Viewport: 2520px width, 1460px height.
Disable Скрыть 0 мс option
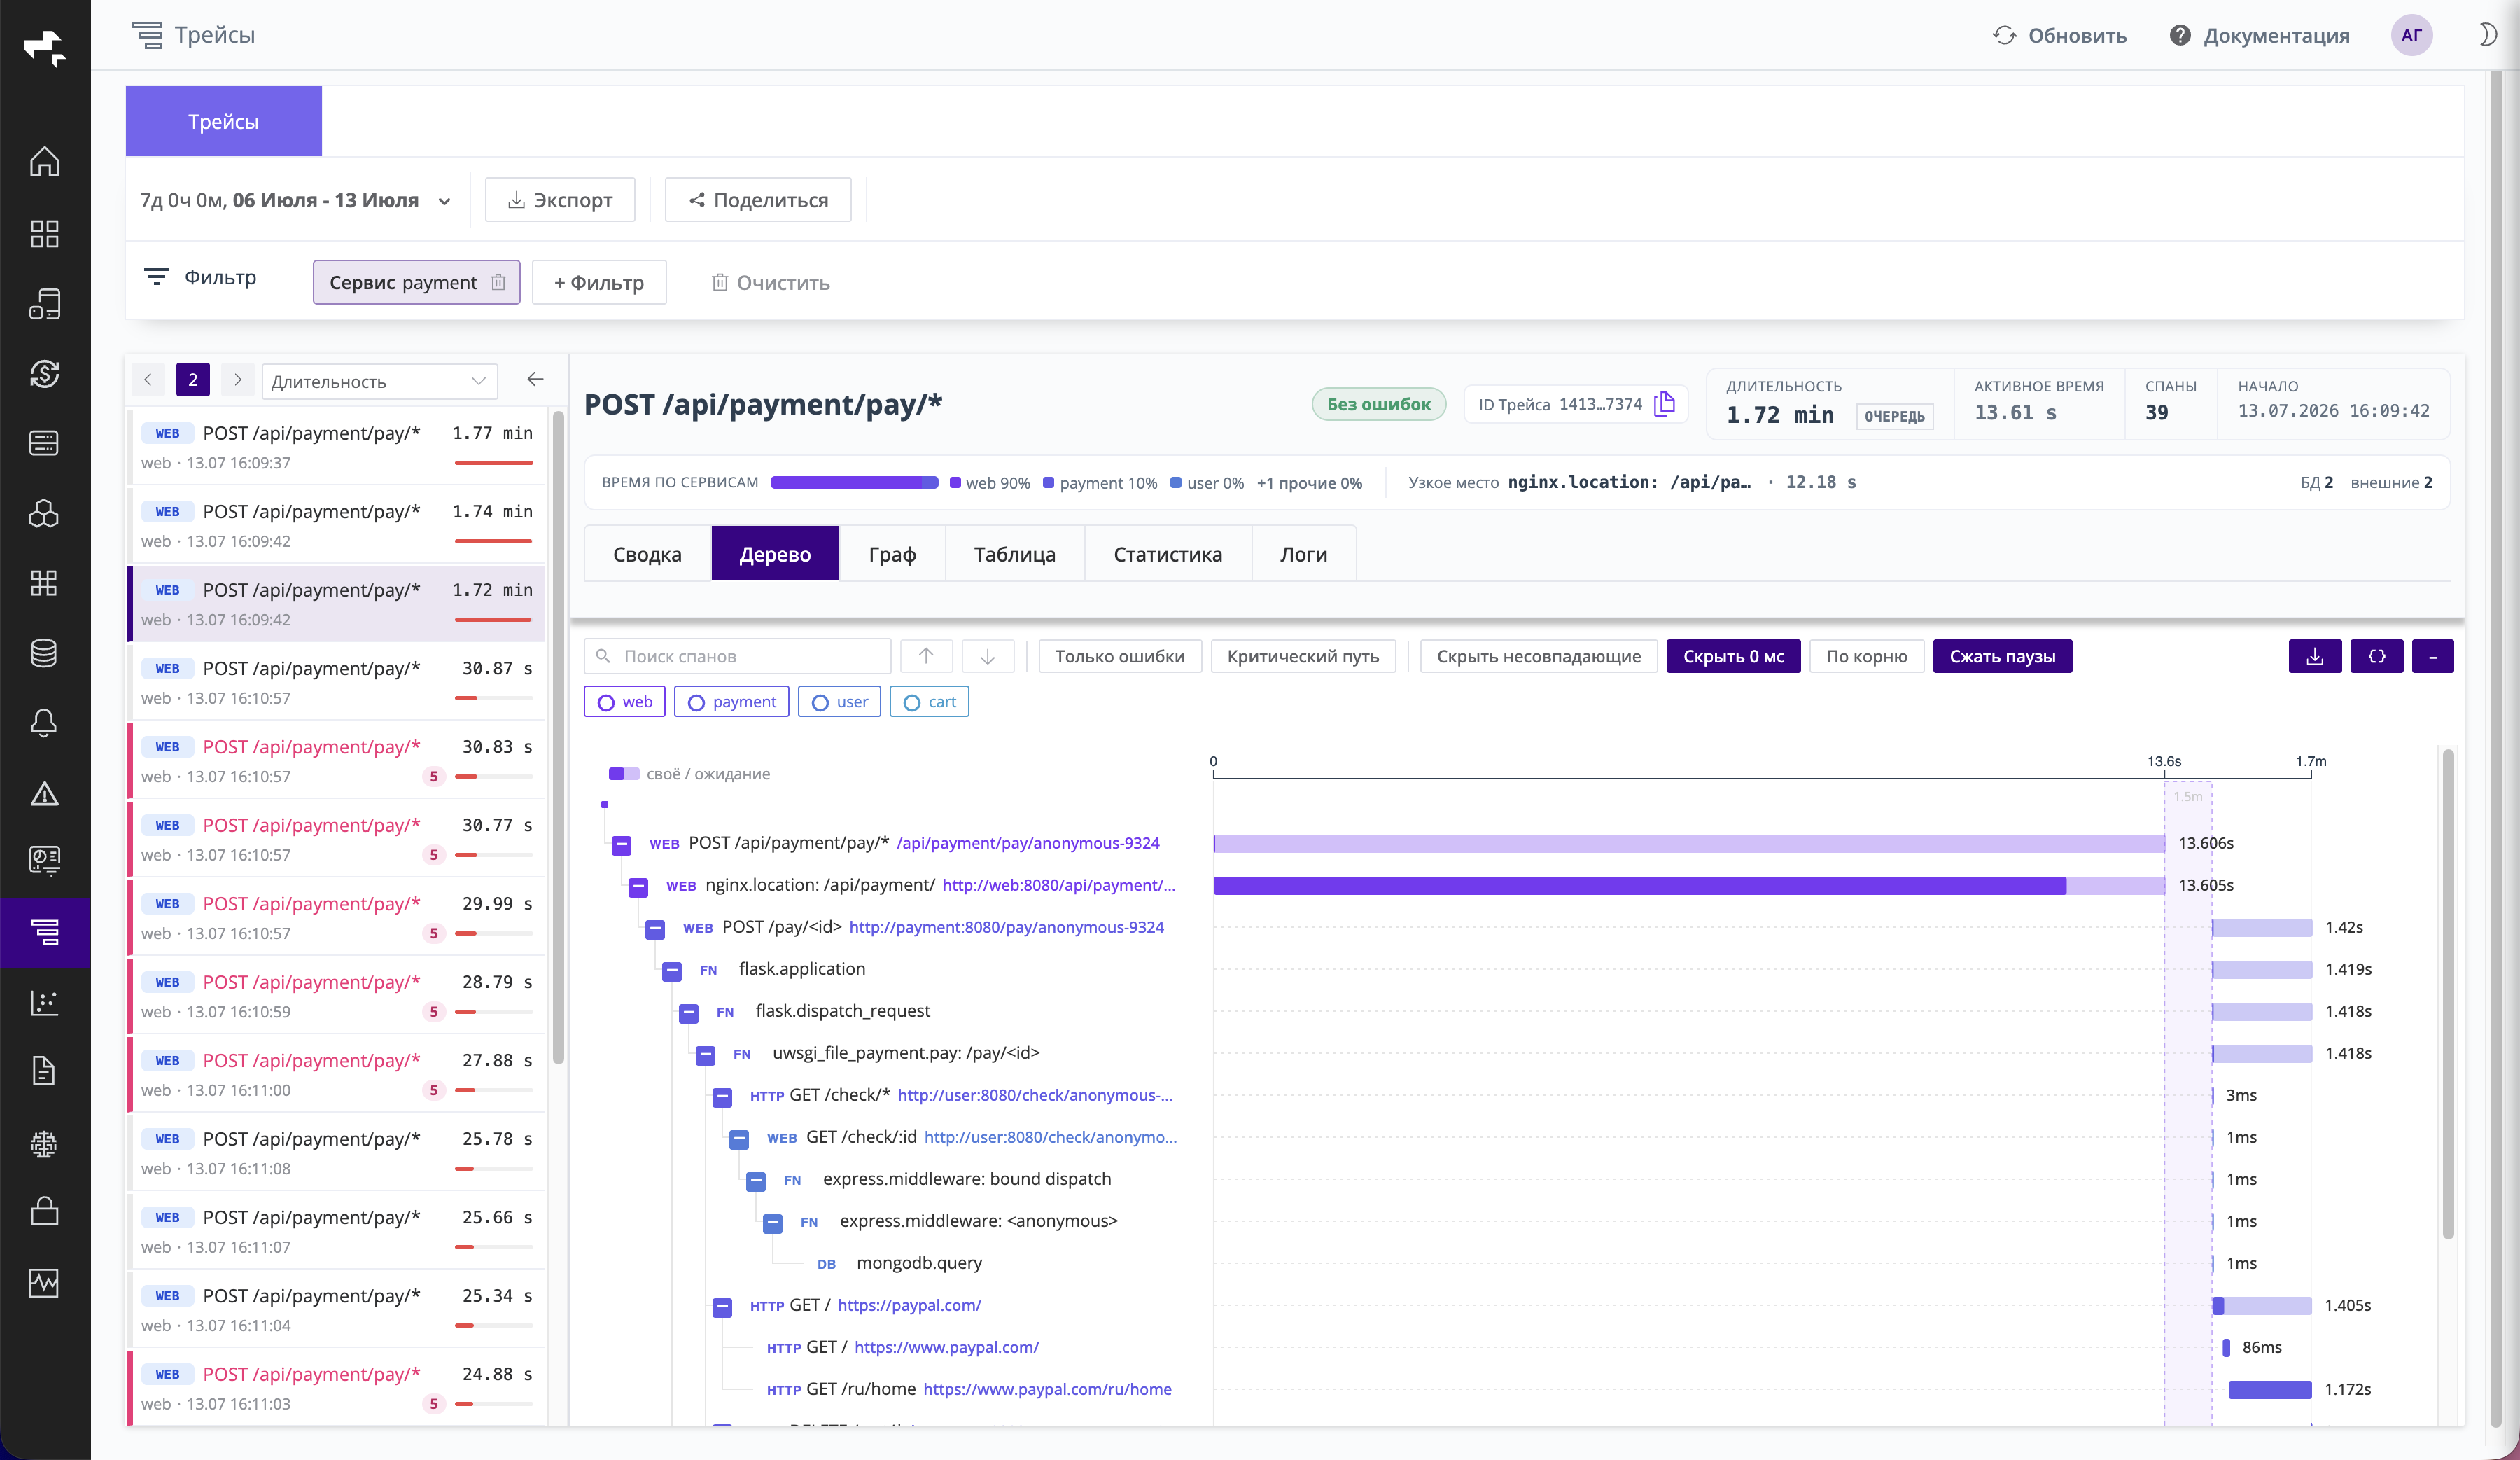click(x=1733, y=656)
